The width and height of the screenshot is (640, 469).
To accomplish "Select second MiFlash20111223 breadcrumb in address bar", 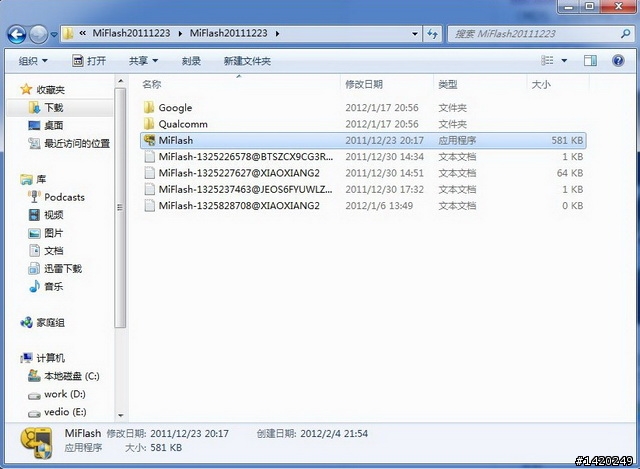I will (228, 33).
